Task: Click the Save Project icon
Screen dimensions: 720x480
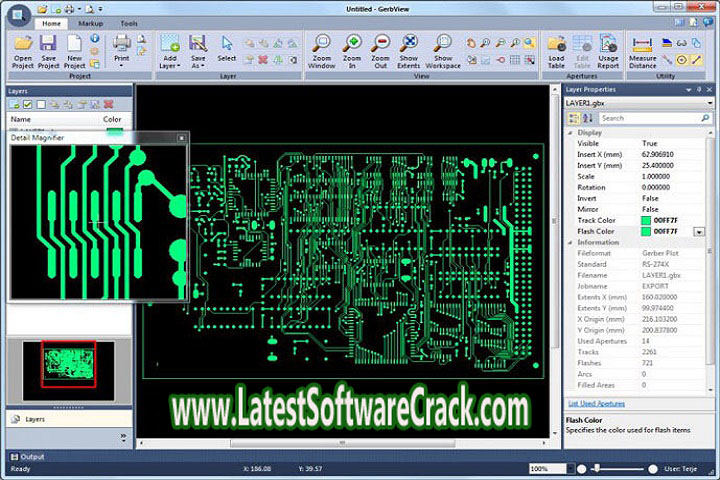Action: [x=48, y=44]
